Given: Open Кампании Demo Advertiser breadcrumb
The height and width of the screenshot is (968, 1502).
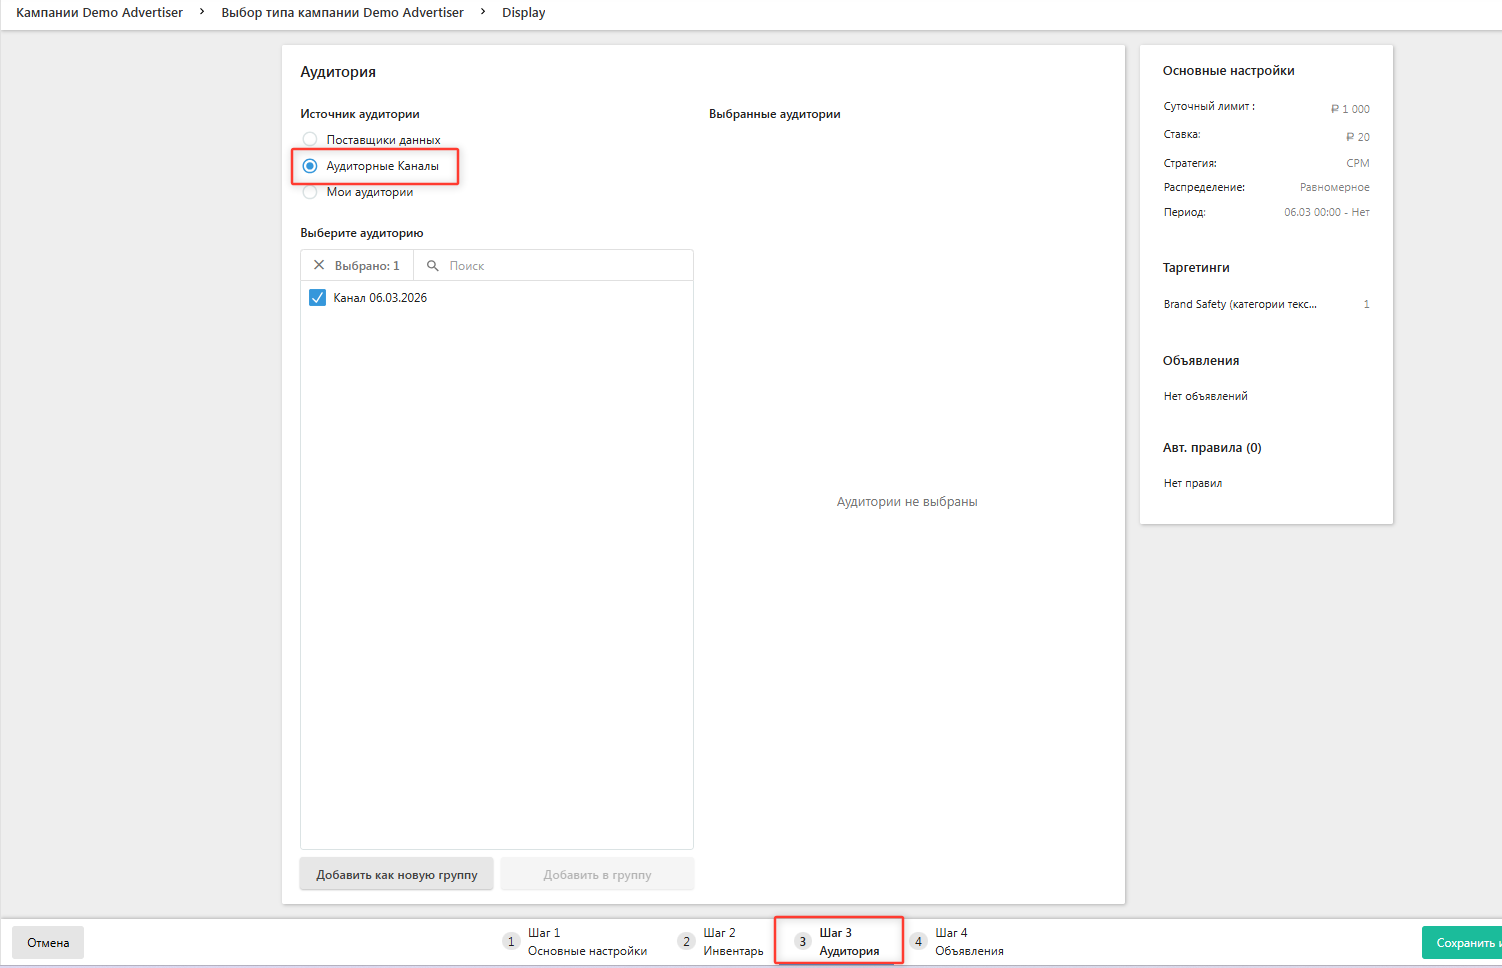Looking at the screenshot, I should [100, 13].
